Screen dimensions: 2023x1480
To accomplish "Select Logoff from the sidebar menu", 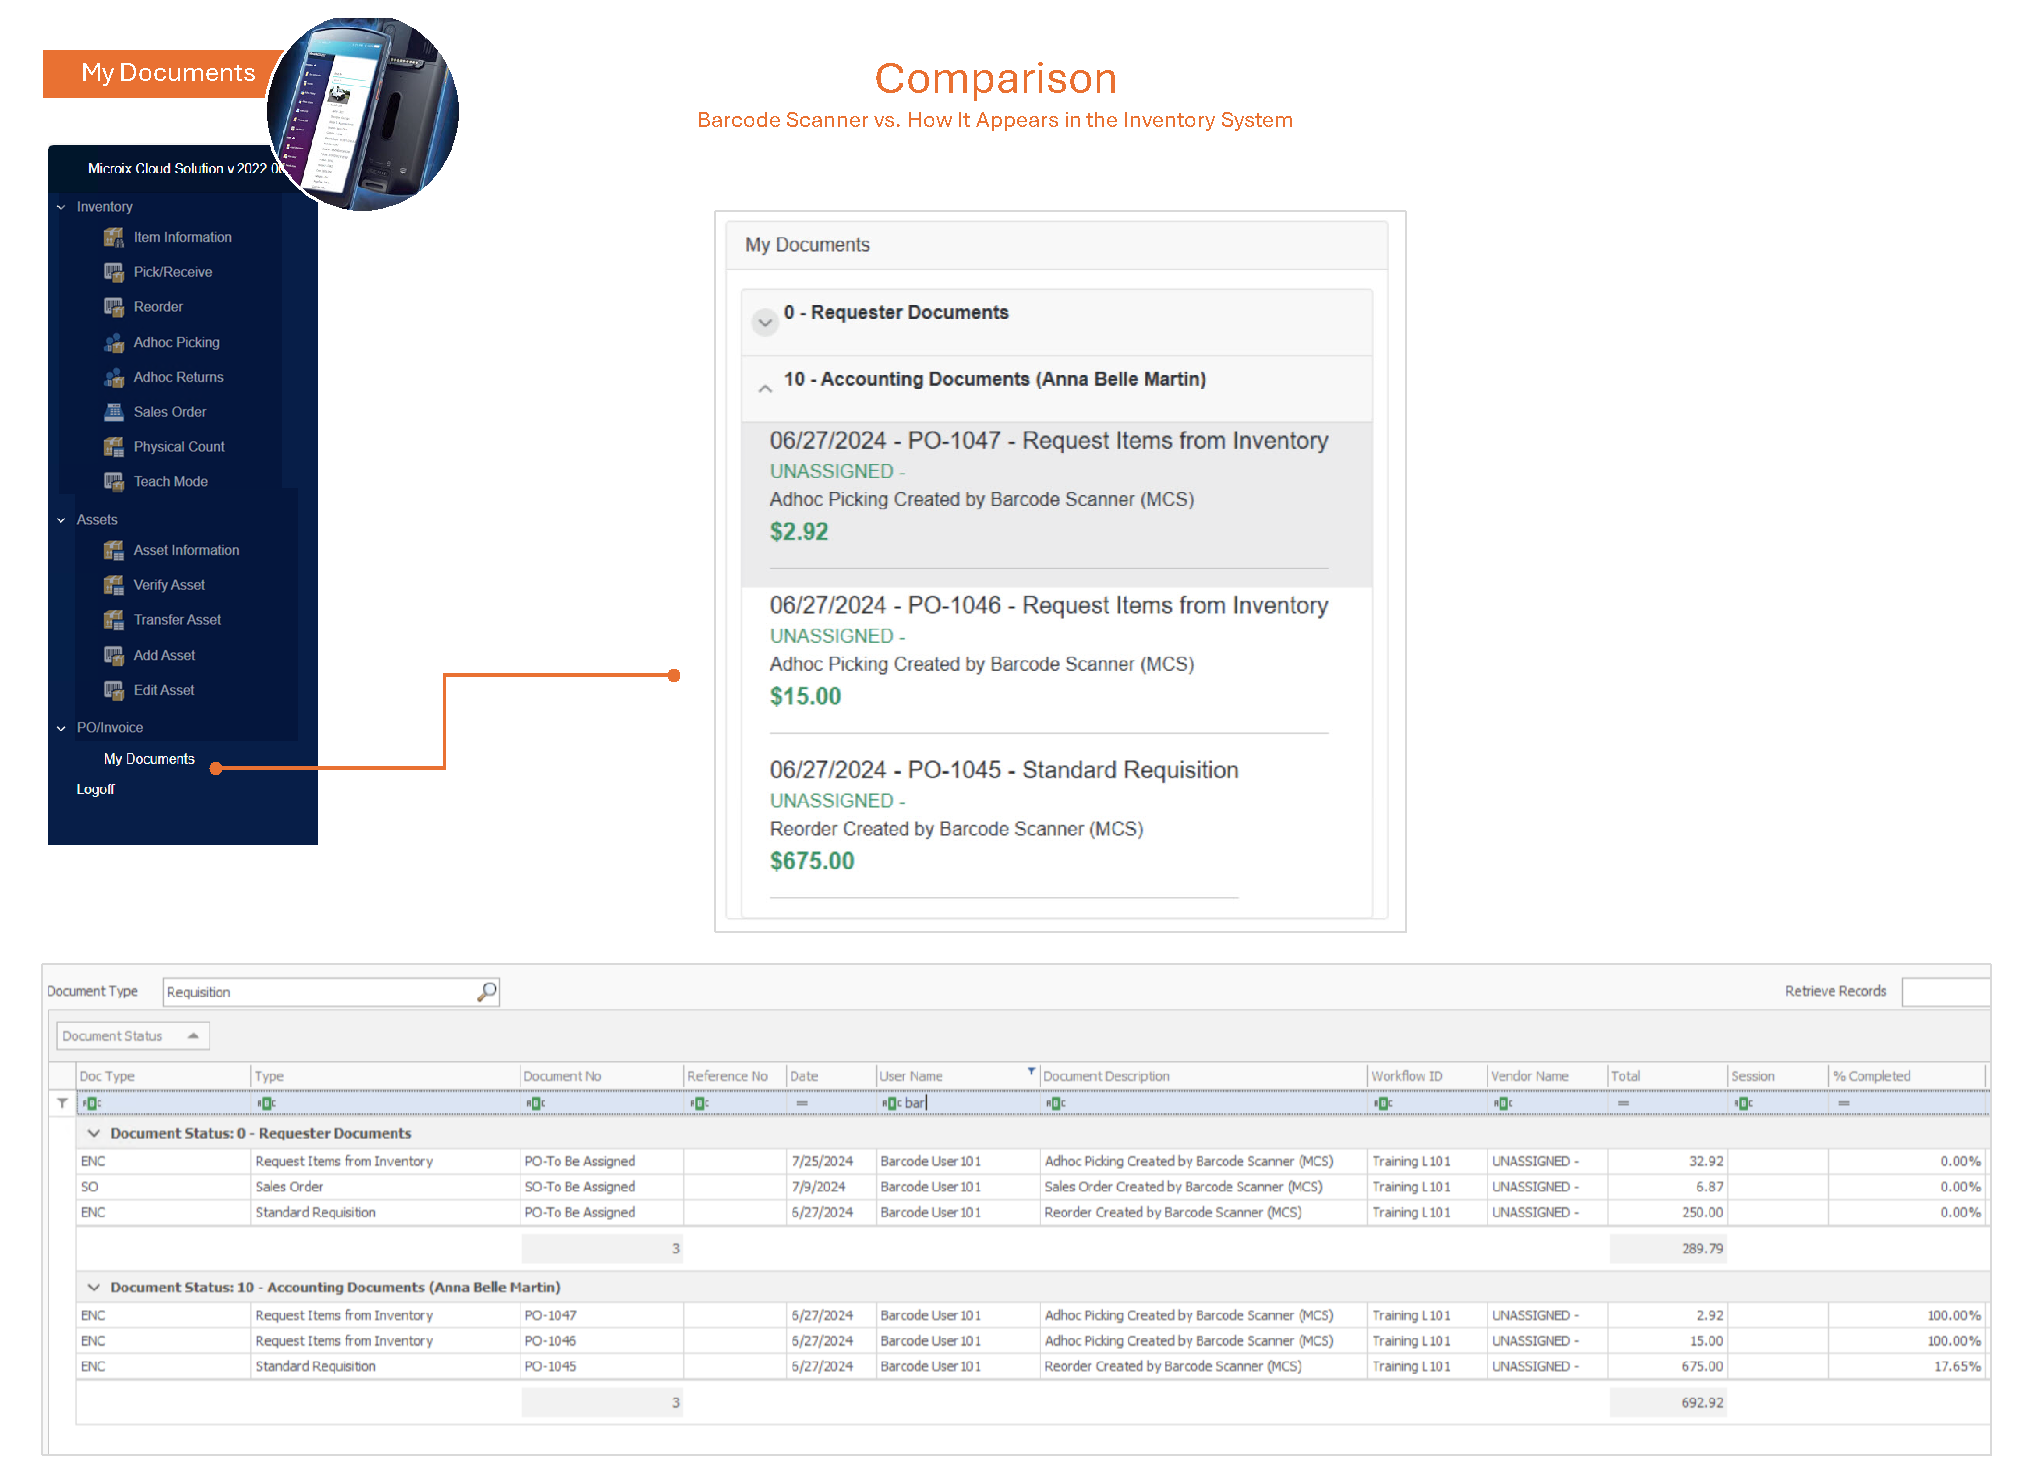I will [95, 789].
